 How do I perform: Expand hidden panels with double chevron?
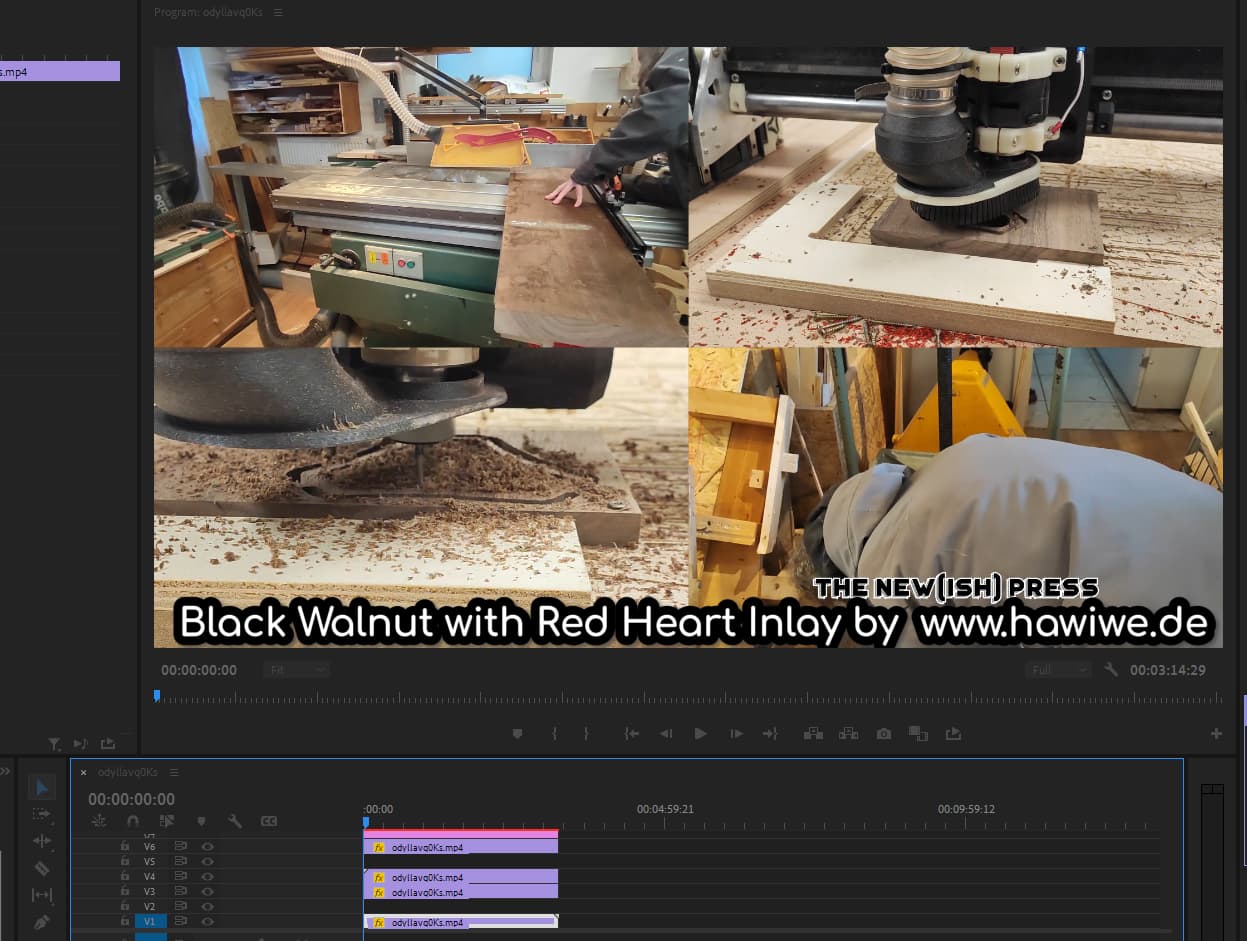[x=5, y=772]
